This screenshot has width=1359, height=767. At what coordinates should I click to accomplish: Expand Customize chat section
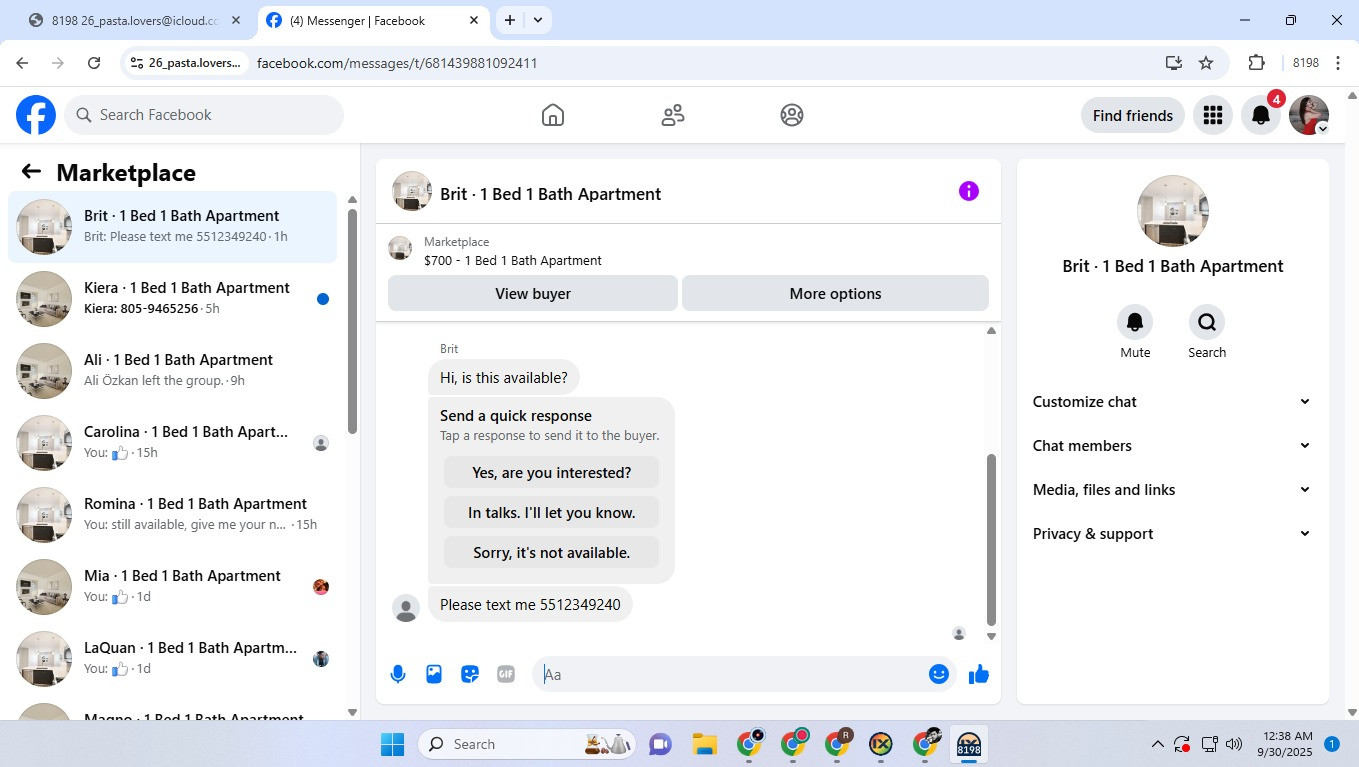1172,402
